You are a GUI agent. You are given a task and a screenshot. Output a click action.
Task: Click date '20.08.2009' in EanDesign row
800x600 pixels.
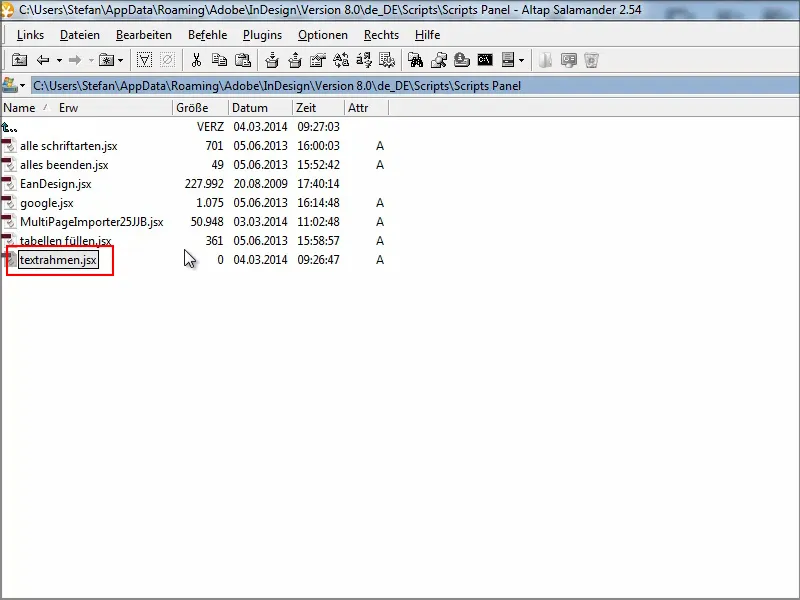pyautogui.click(x=260, y=184)
